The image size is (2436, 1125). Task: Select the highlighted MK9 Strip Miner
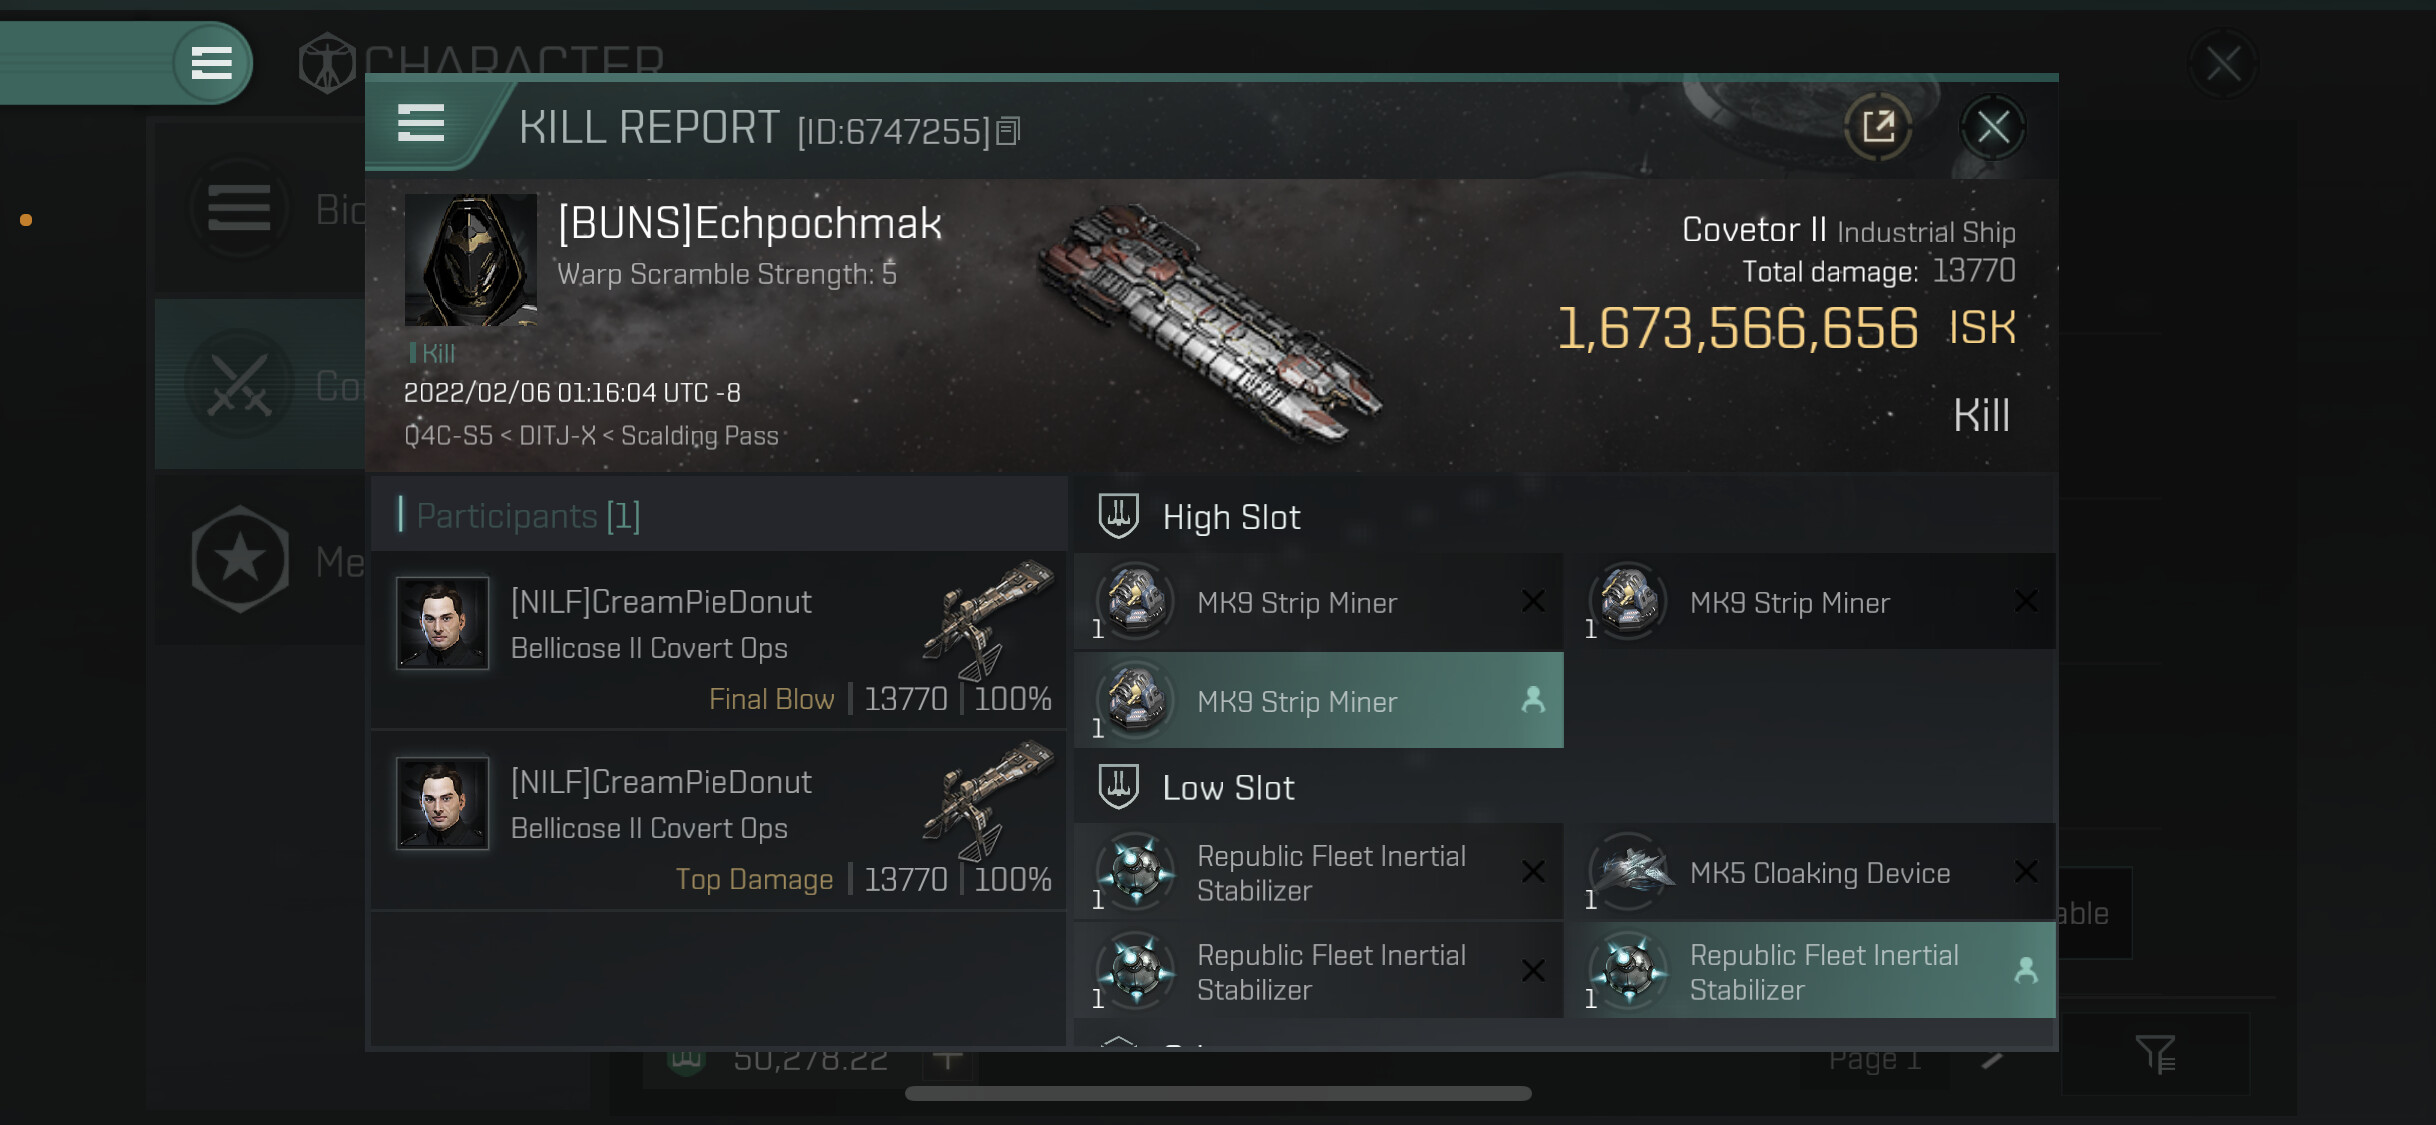(1318, 701)
